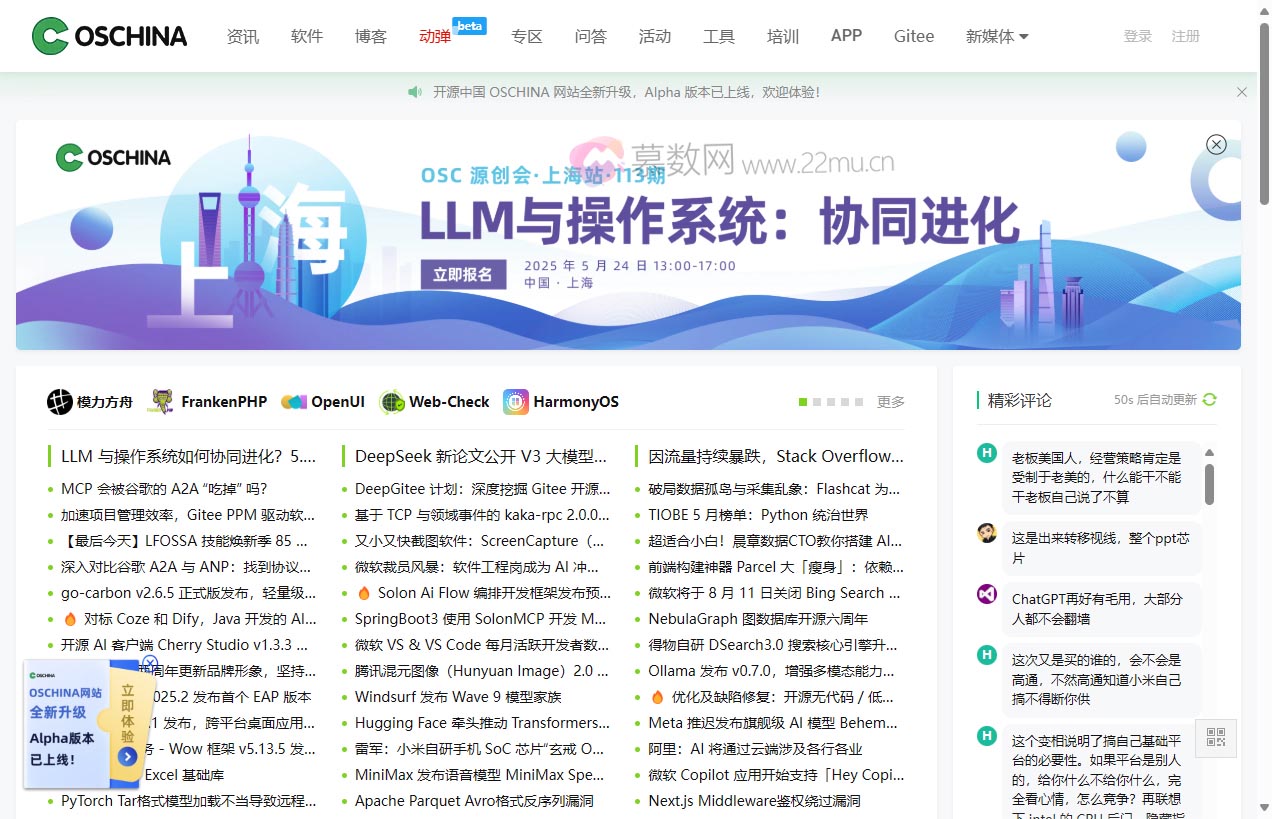
Task: Click the comments panel scrollbar thumb
Action: coord(1209,482)
